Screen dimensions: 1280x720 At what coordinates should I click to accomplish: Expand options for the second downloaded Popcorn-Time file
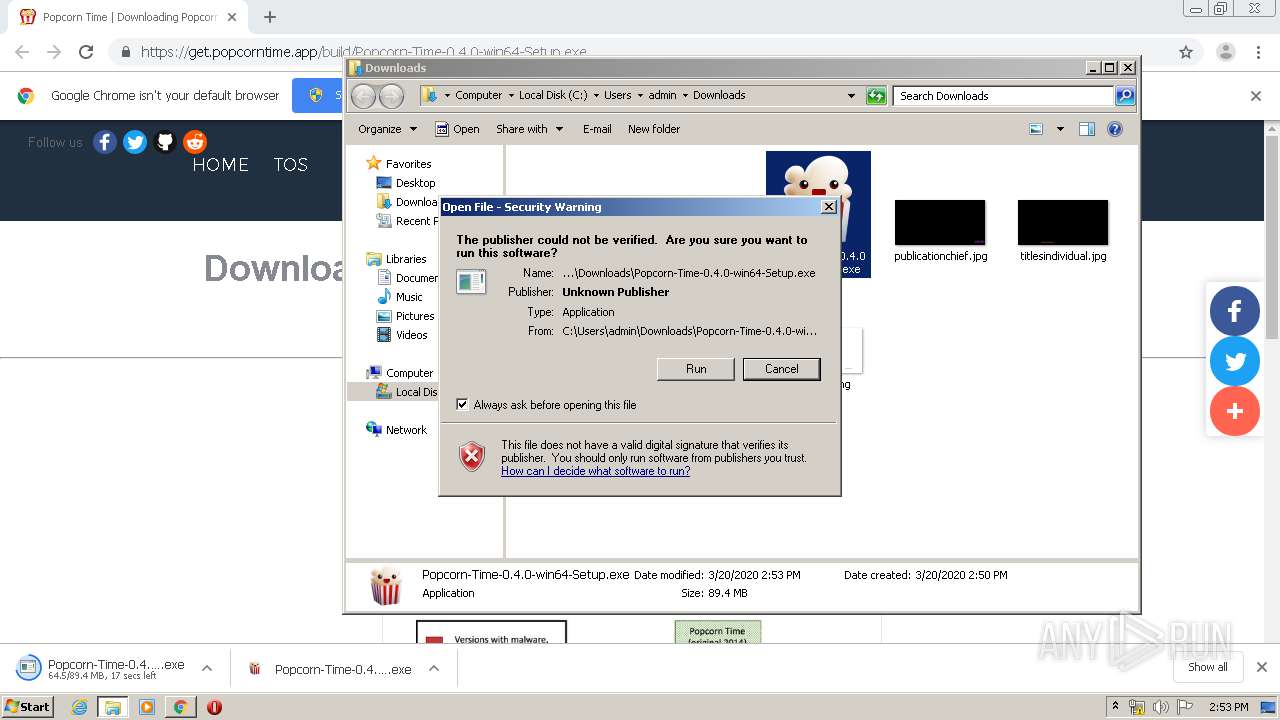tap(434, 669)
